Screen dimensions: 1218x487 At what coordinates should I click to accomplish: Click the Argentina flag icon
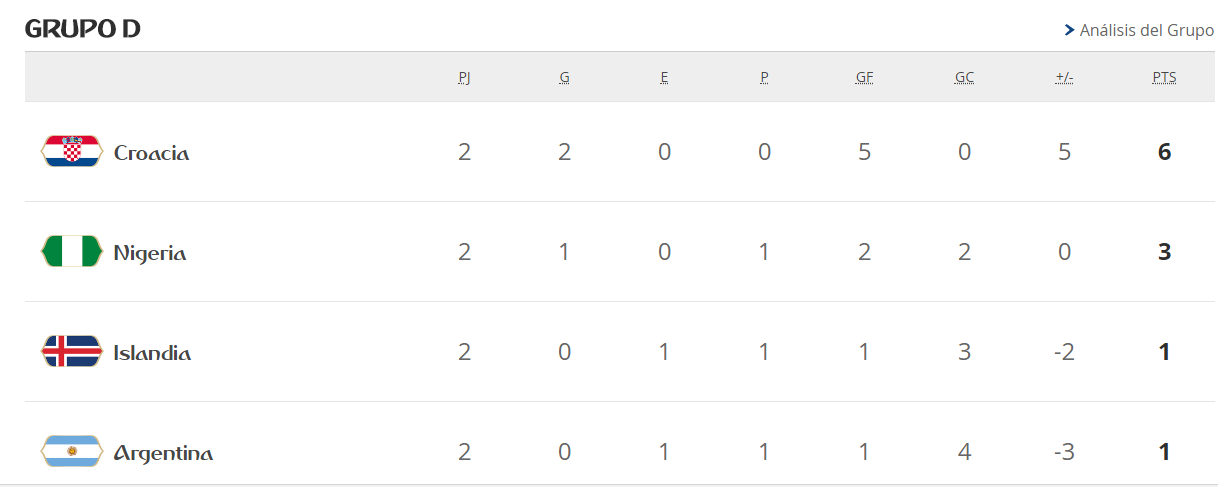pyautogui.click(x=71, y=452)
